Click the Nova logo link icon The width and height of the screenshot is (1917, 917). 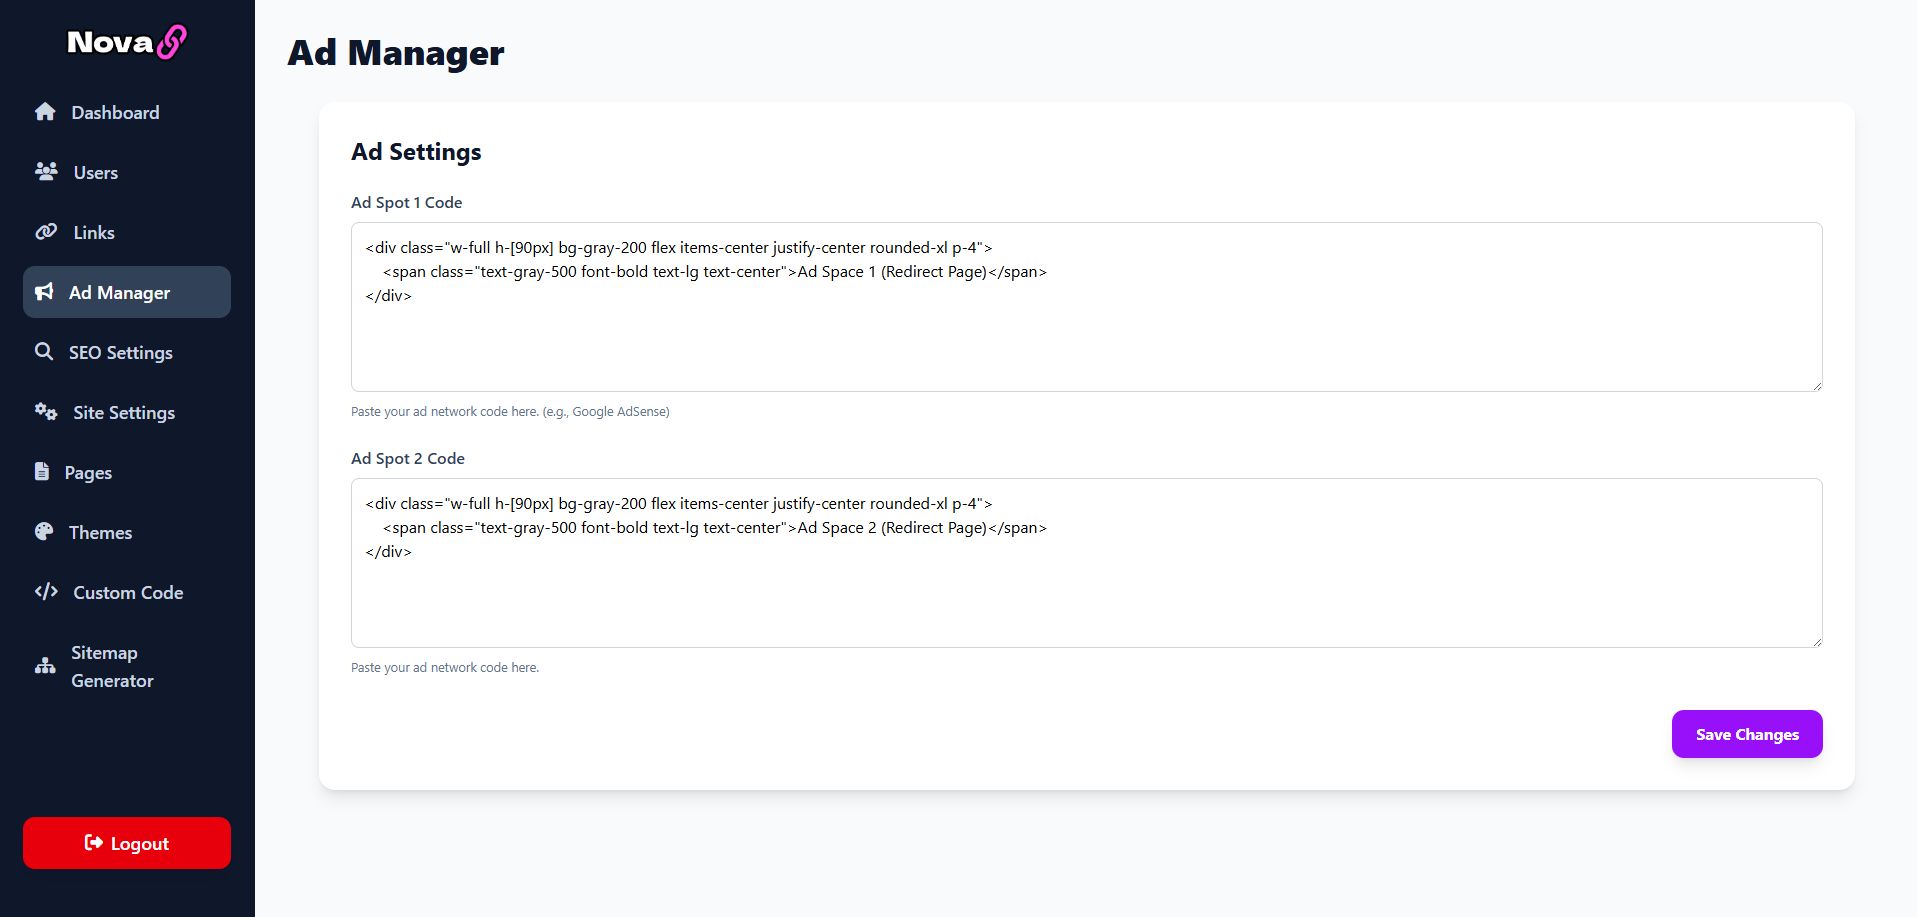click(172, 42)
